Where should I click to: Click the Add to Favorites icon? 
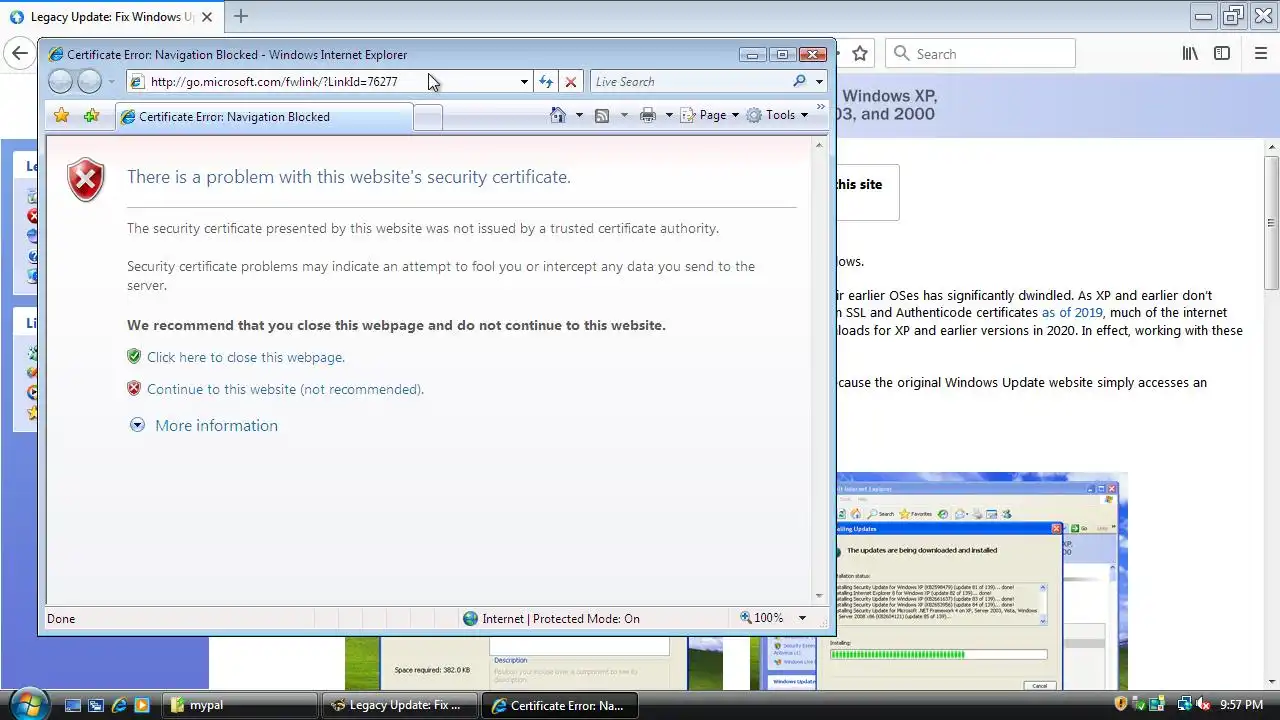point(91,116)
